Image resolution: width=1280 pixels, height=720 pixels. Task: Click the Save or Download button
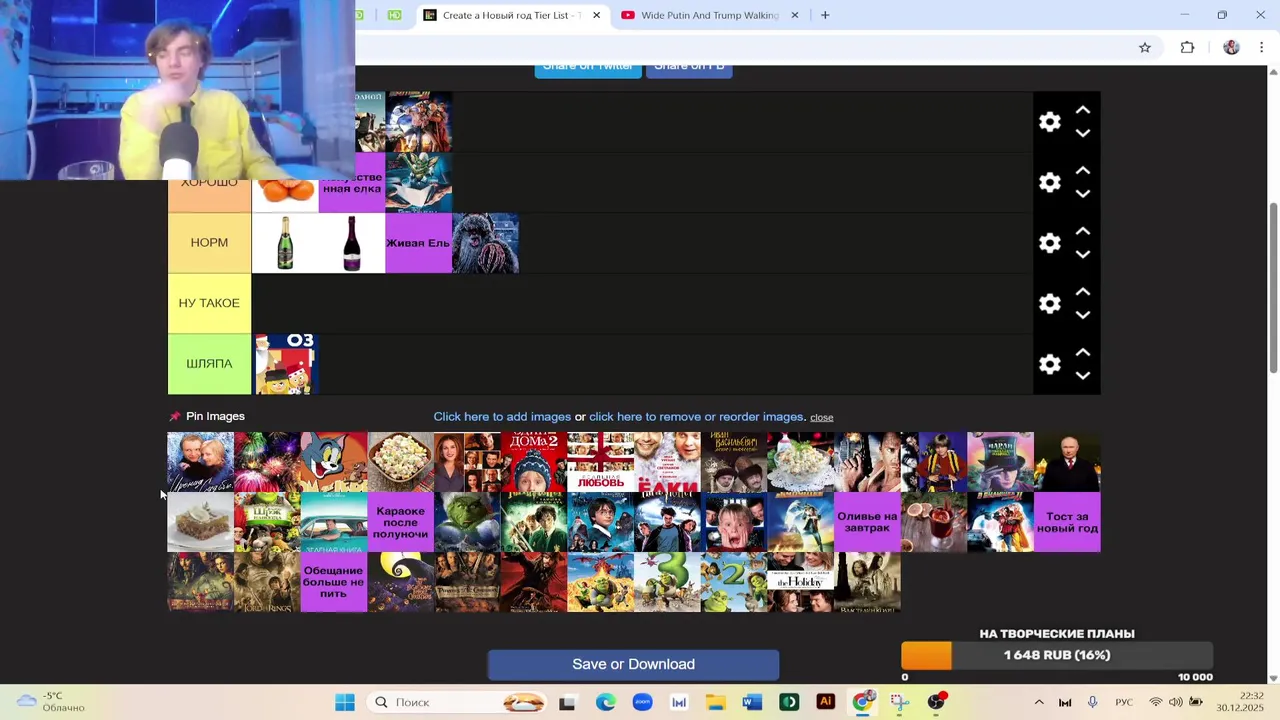633,664
